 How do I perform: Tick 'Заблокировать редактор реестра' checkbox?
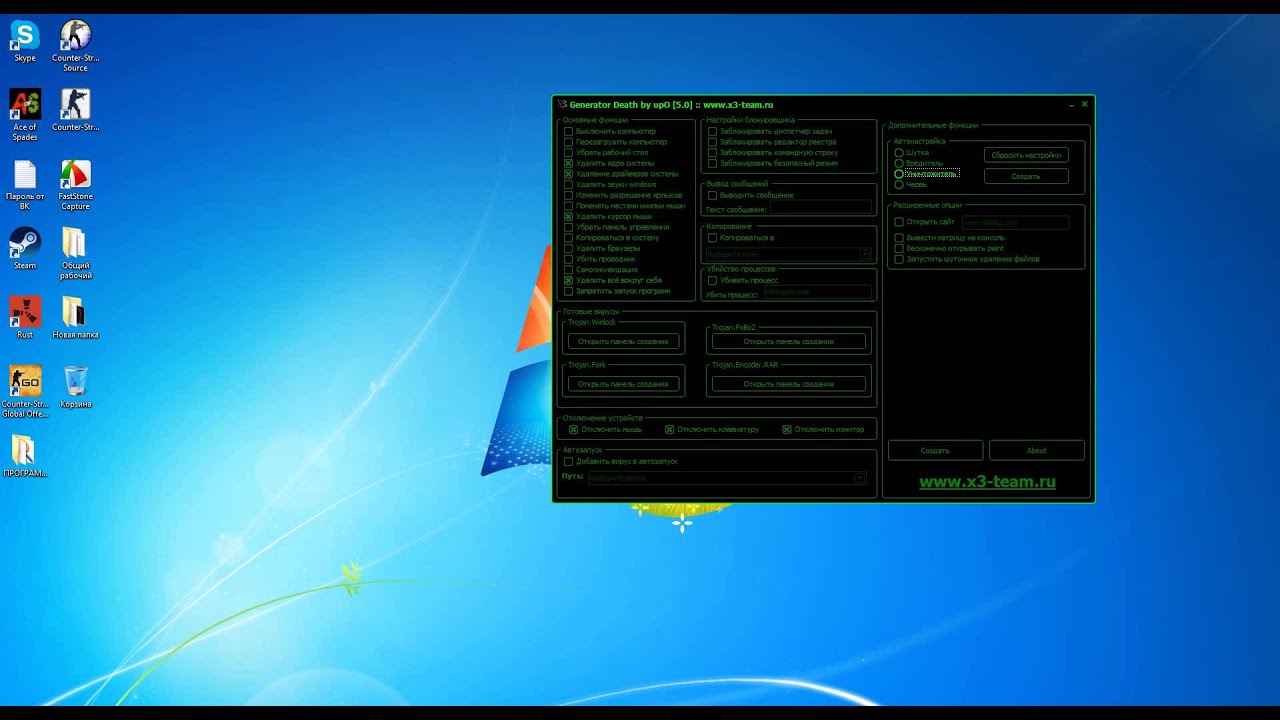713,142
